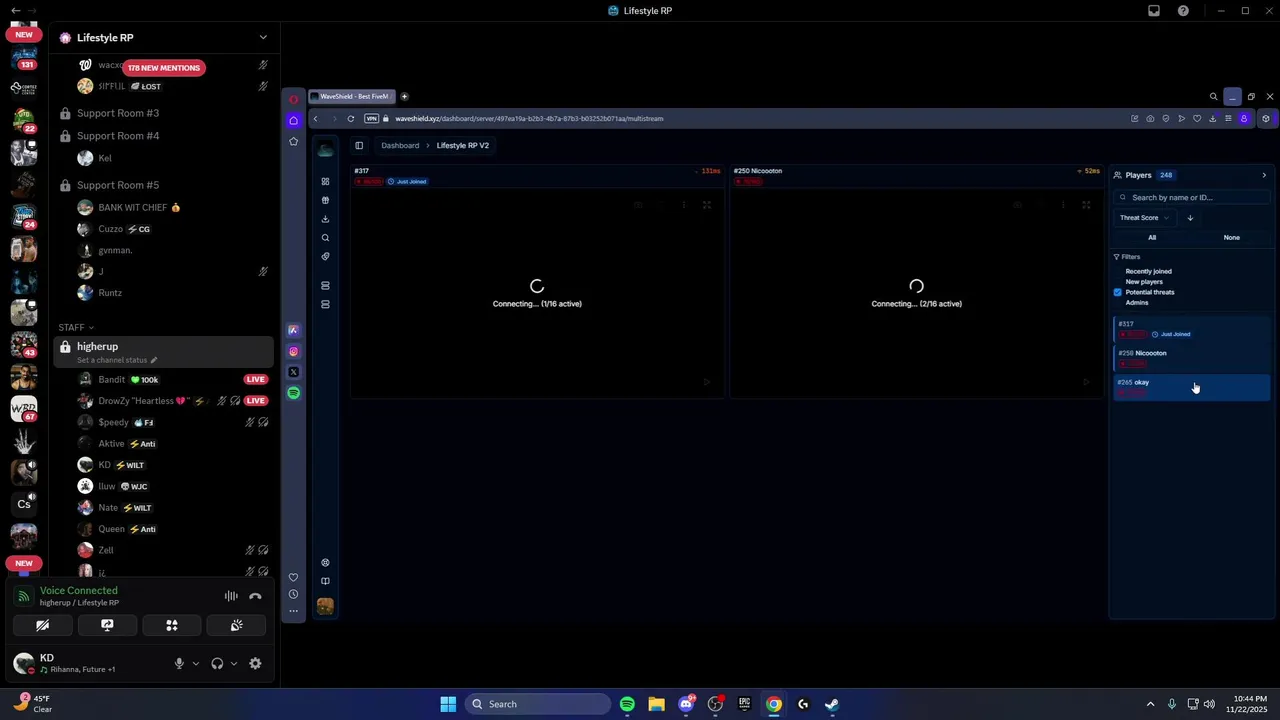Share your screen in Discord voice
1280x720 pixels.
[x=107, y=625]
